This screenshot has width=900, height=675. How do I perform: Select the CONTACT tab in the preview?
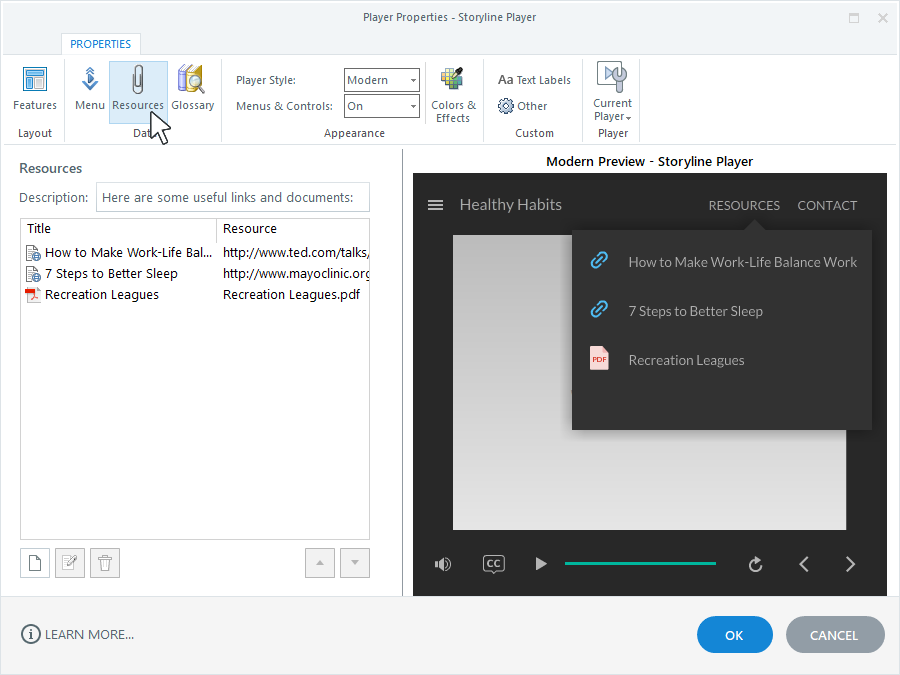827,205
